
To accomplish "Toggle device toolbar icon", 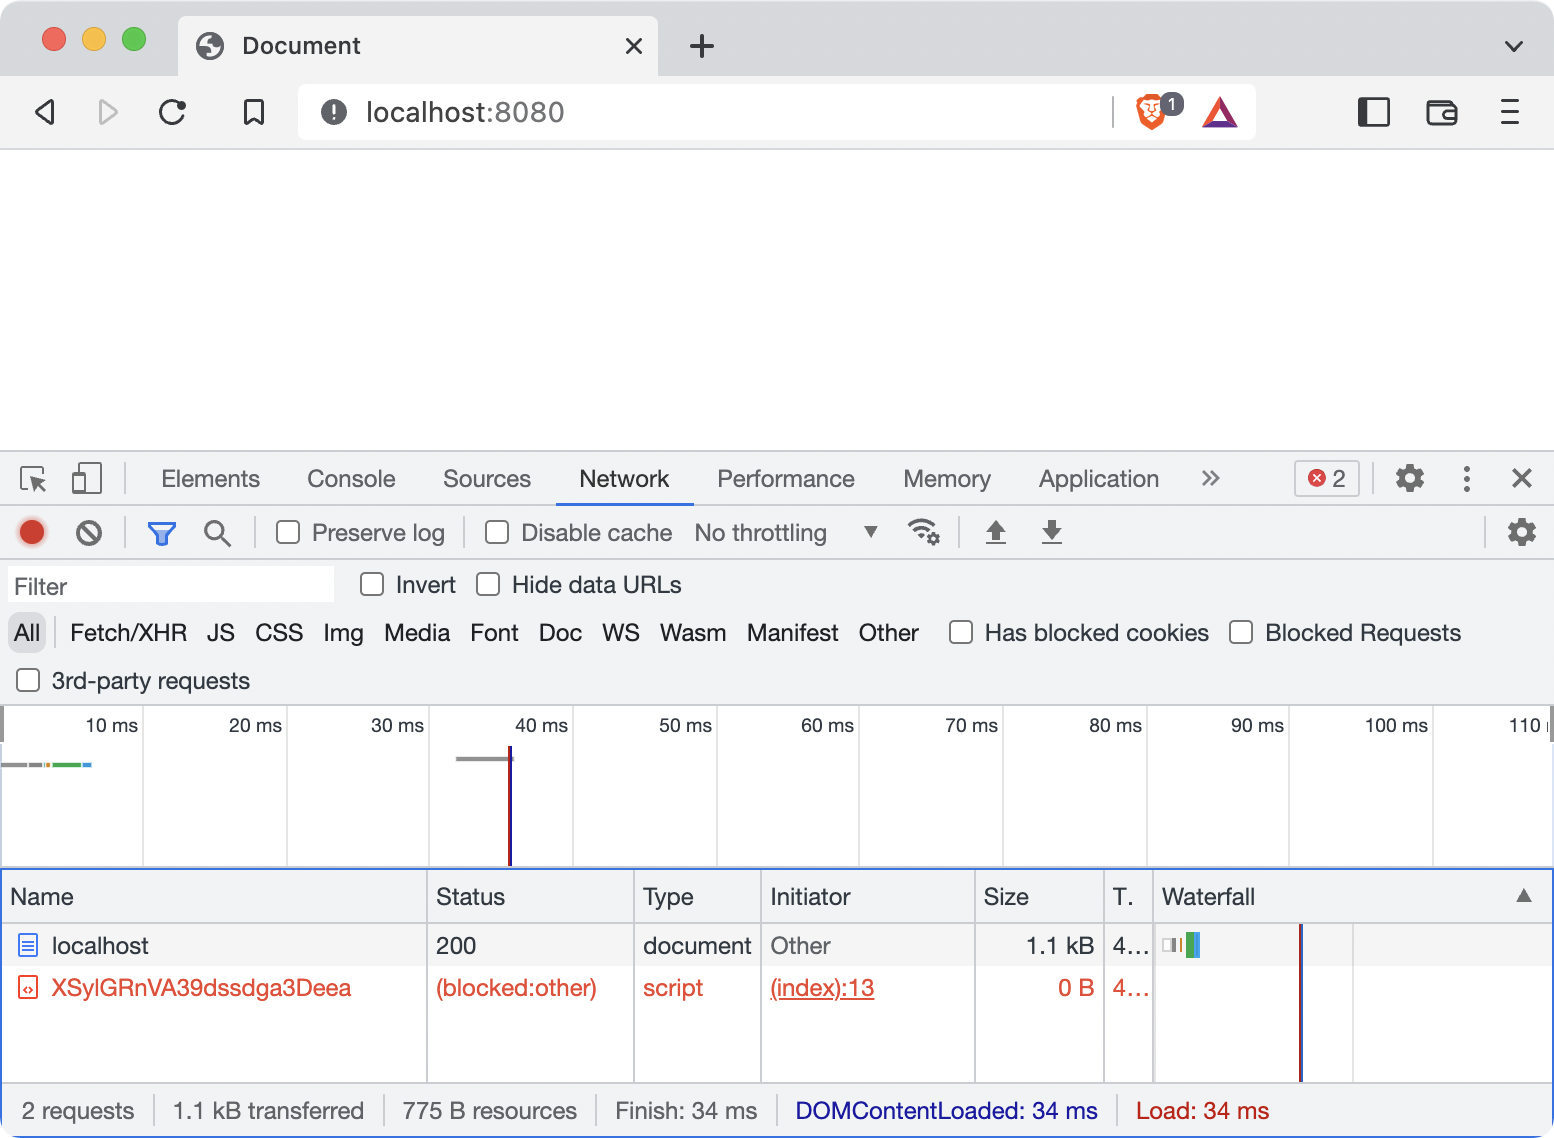I will click(87, 479).
